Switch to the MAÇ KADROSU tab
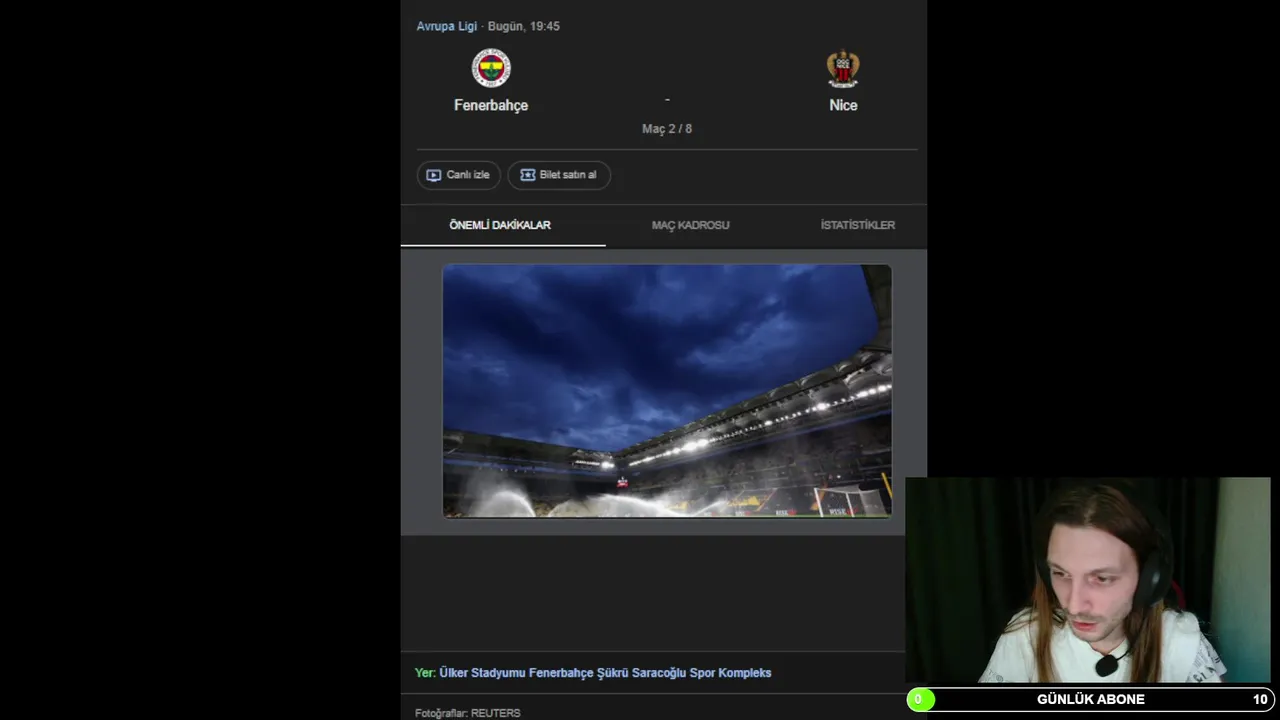This screenshot has width=1280, height=720. (x=690, y=225)
